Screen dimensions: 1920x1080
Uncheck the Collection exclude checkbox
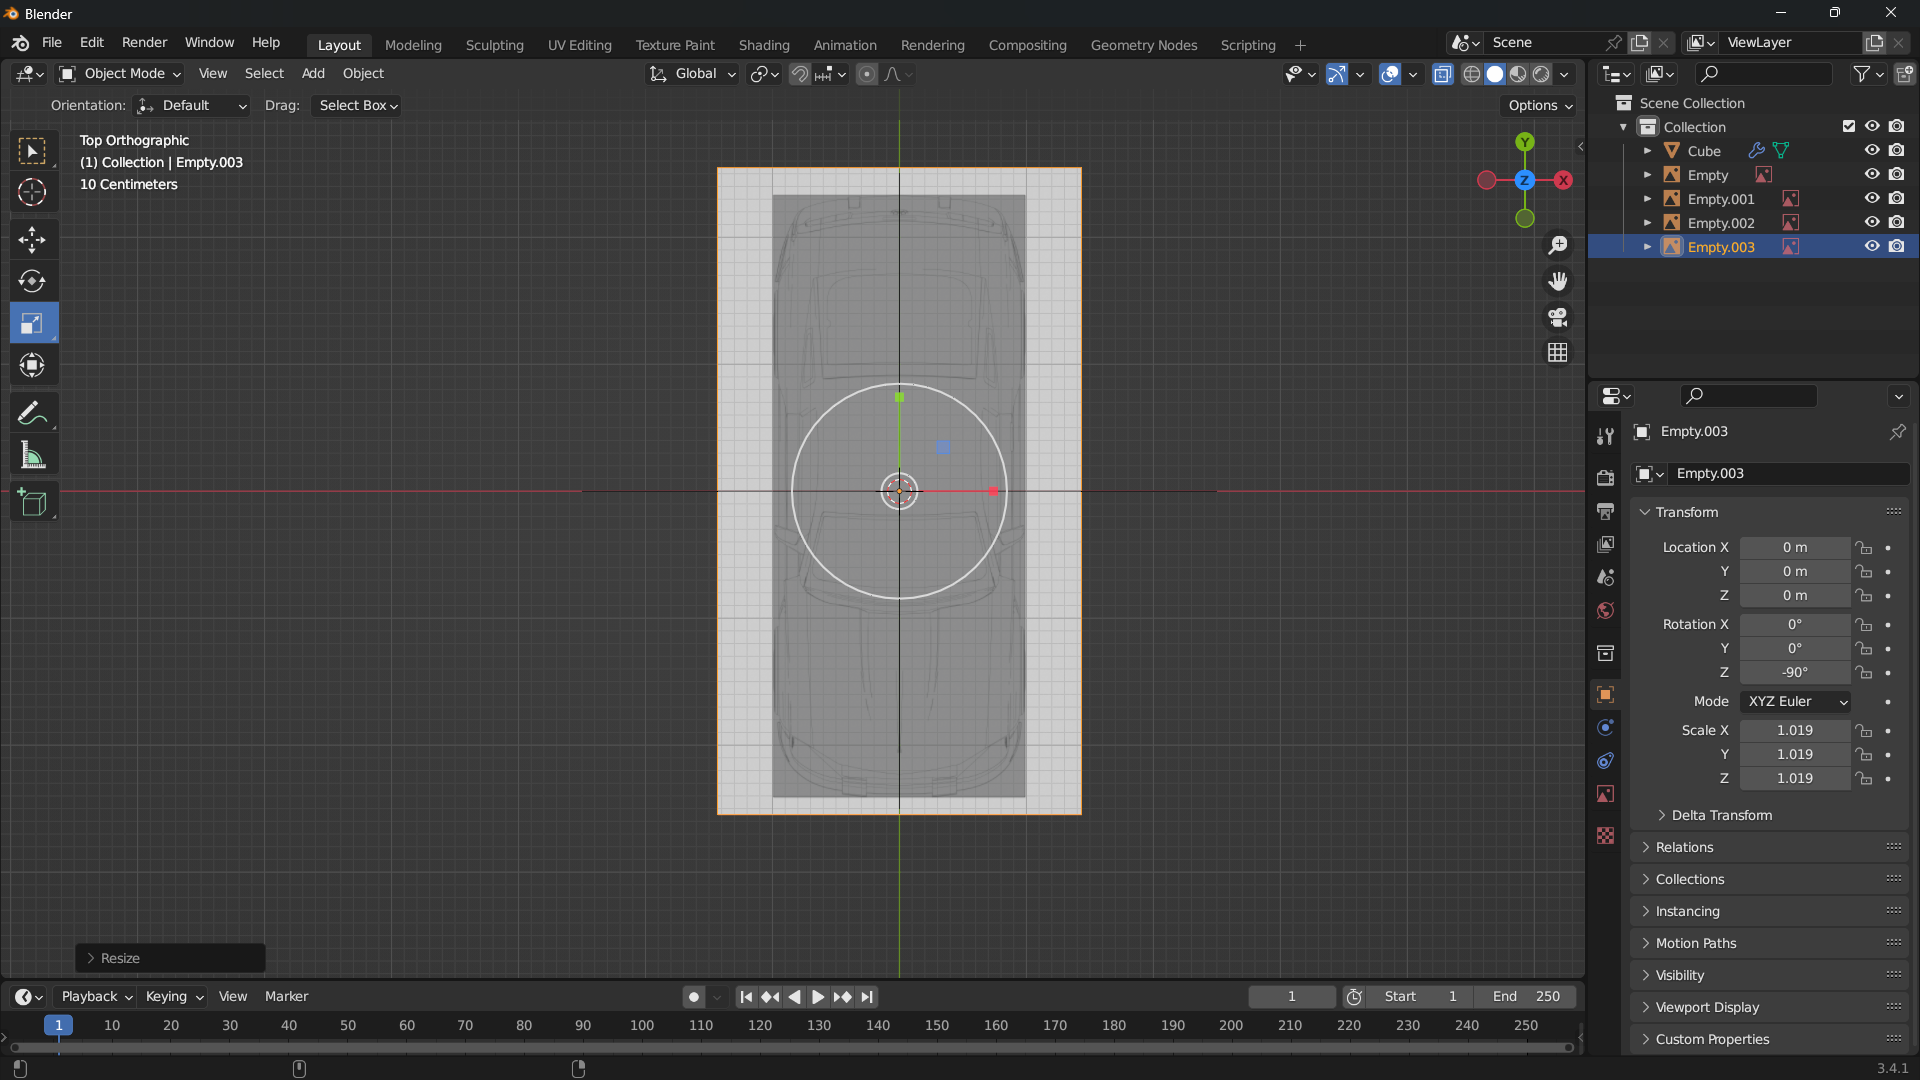click(1848, 126)
